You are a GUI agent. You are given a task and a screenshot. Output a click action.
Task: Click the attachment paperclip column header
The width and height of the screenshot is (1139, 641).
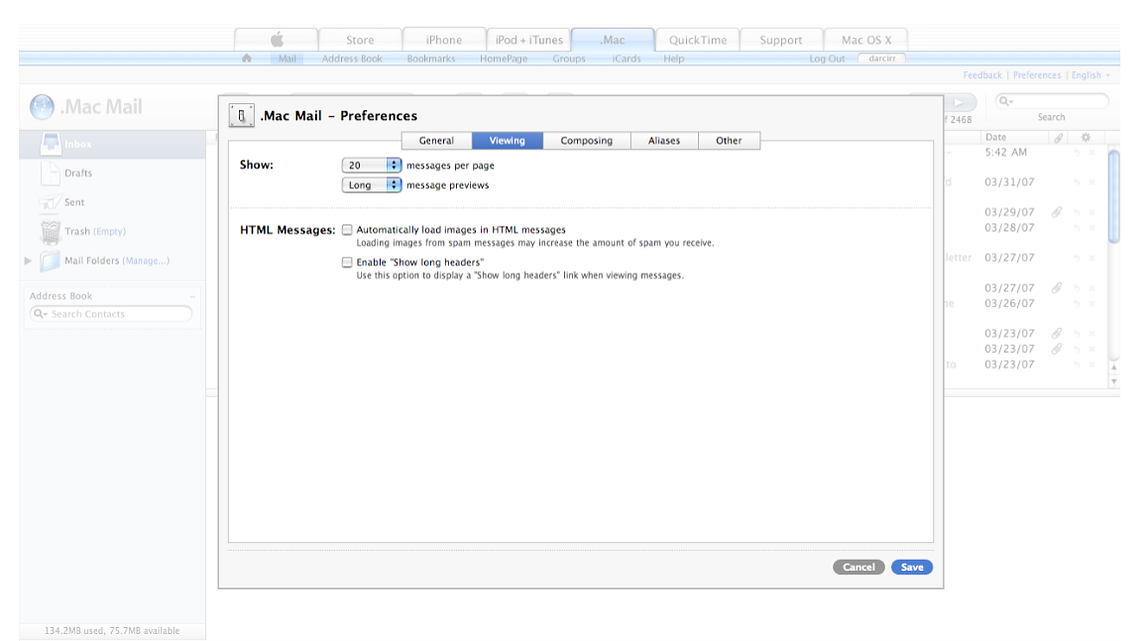[x=1058, y=137]
